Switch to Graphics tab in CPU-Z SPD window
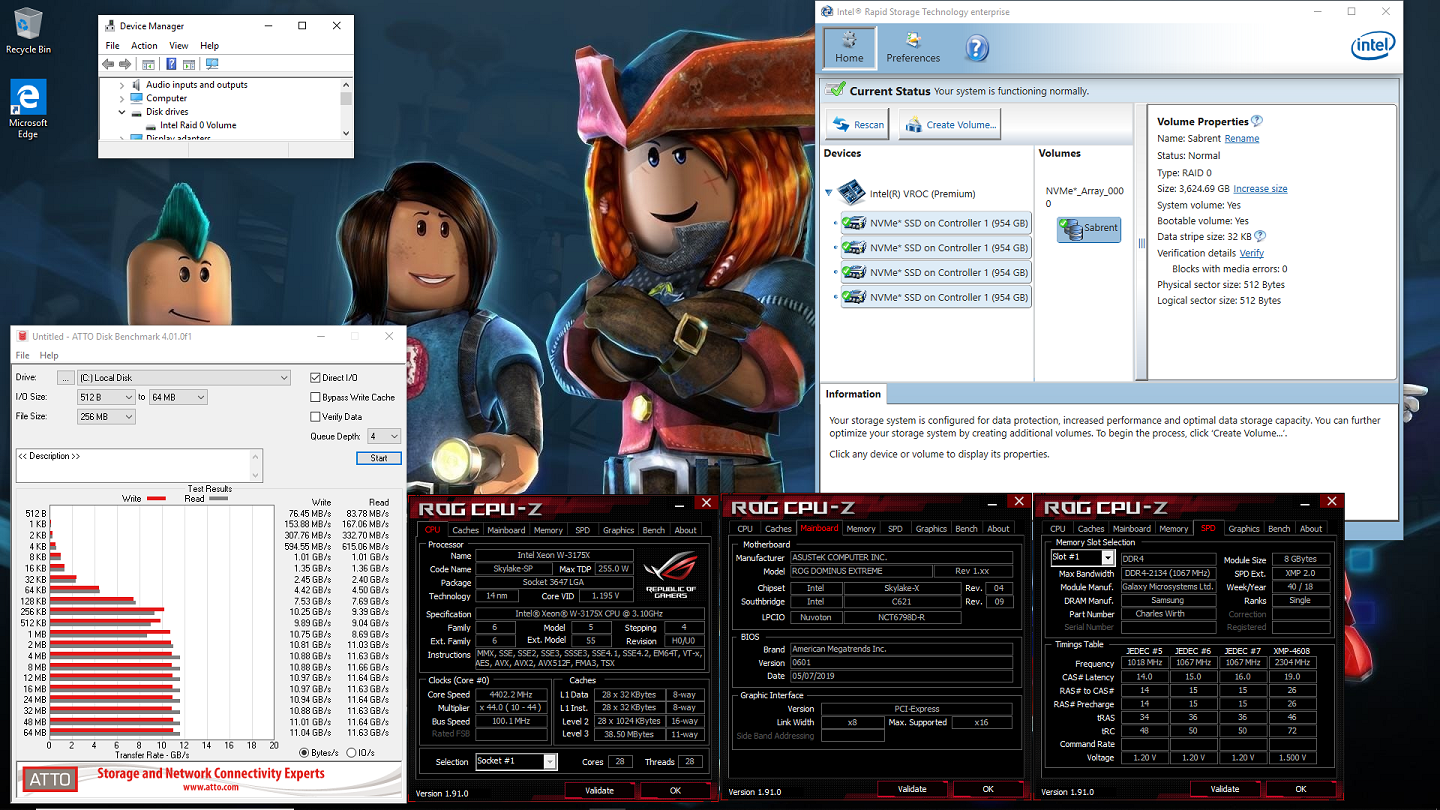 [1244, 528]
